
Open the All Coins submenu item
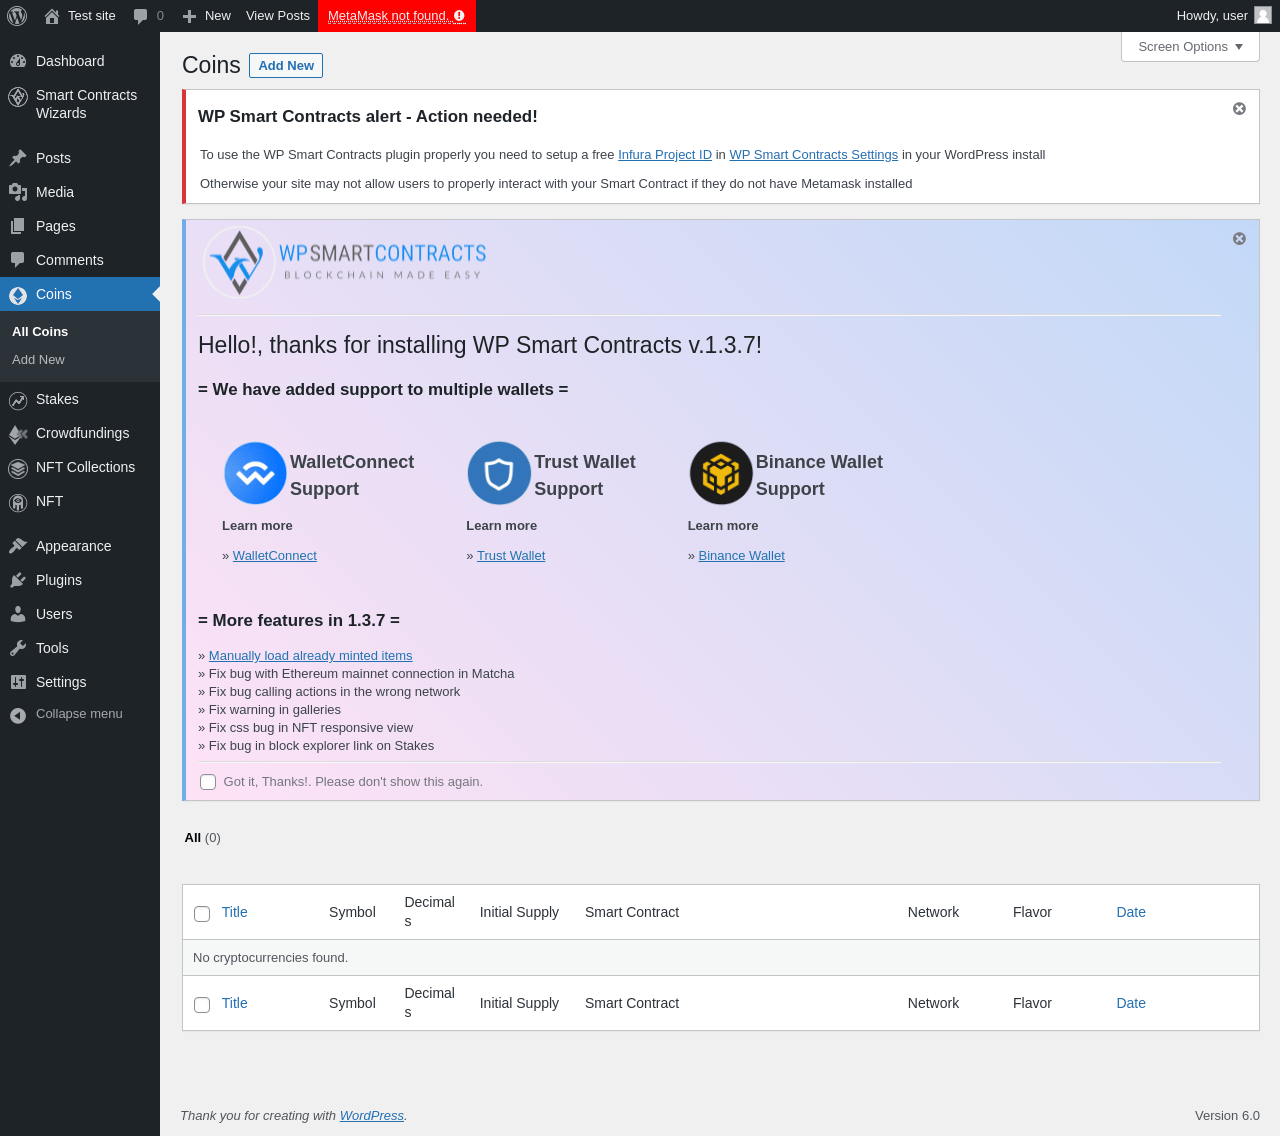pos(40,332)
